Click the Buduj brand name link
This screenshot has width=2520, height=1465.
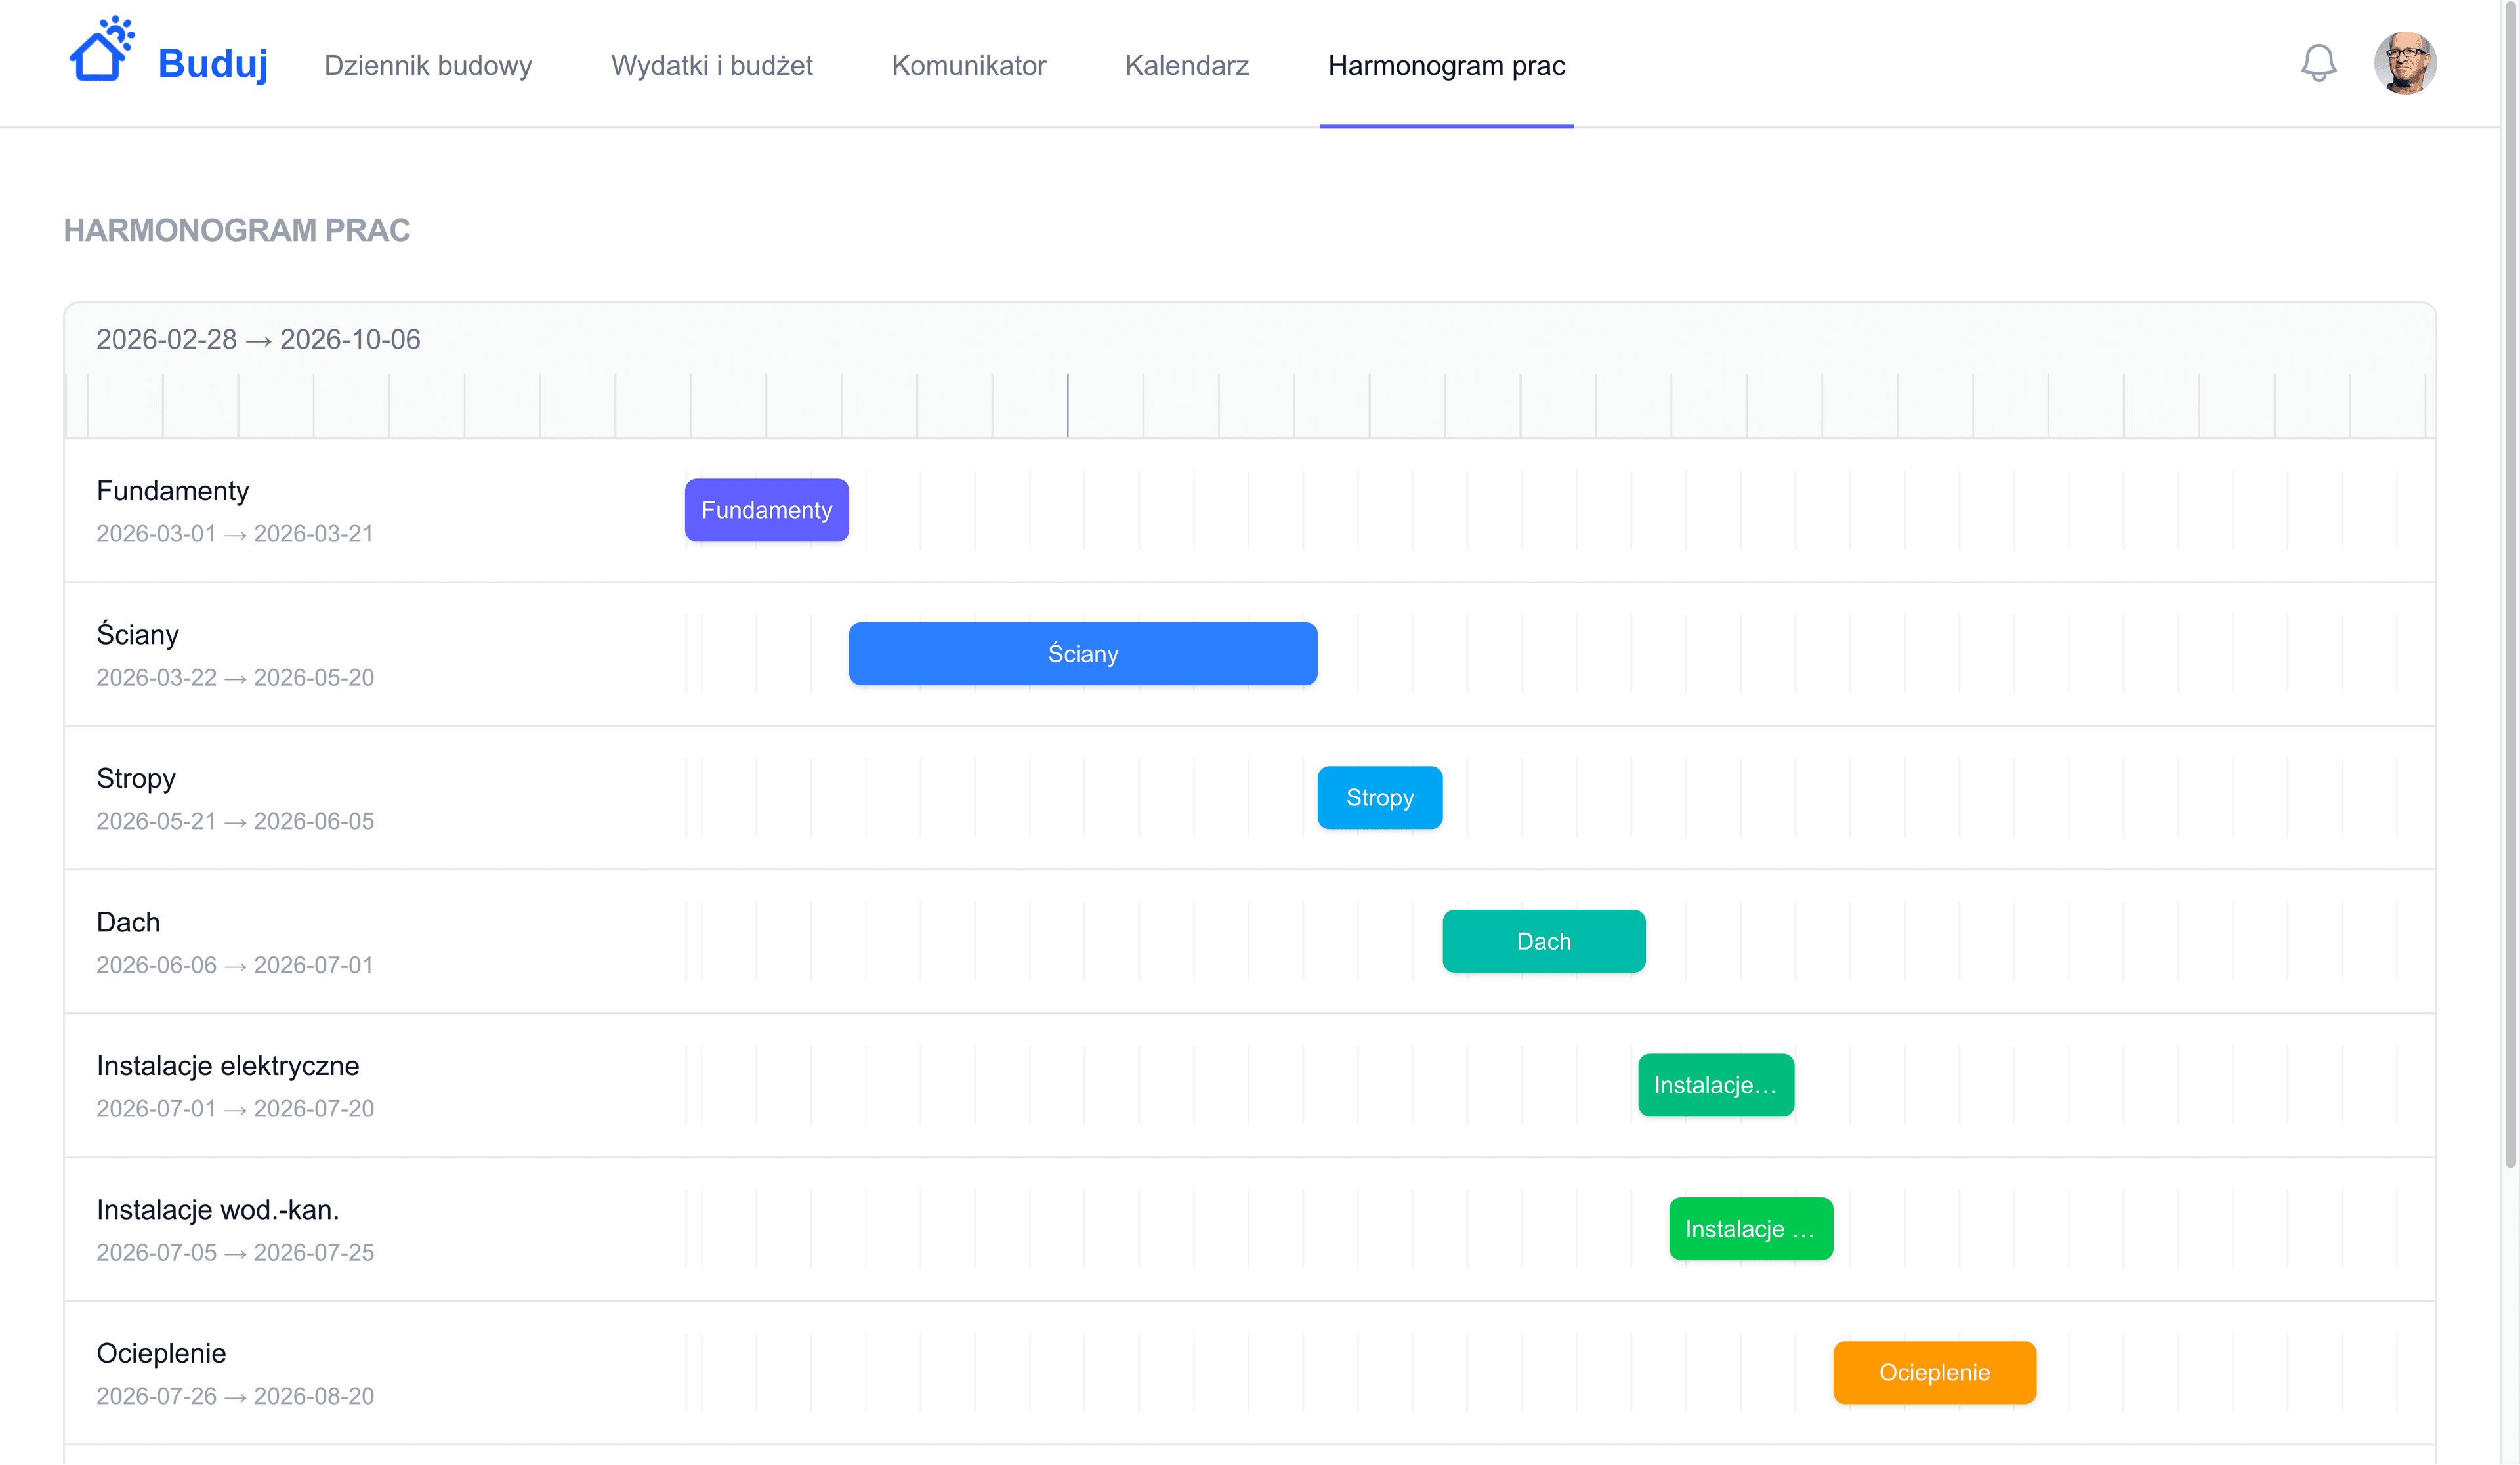pos(213,64)
